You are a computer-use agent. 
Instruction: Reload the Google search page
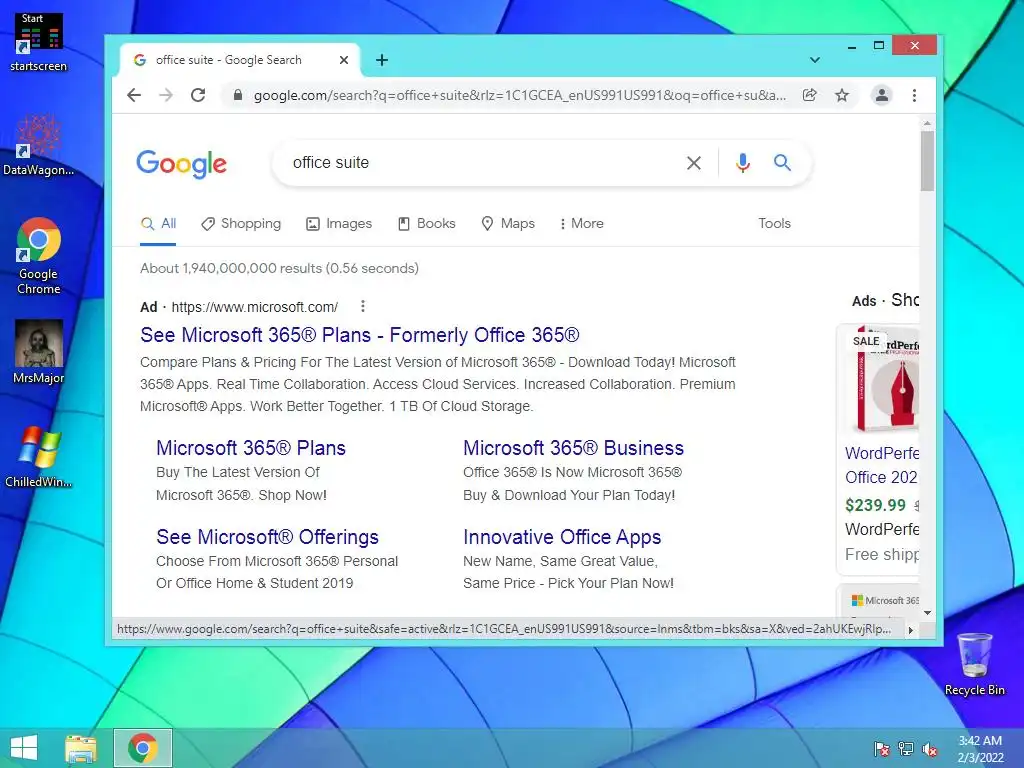(x=198, y=95)
